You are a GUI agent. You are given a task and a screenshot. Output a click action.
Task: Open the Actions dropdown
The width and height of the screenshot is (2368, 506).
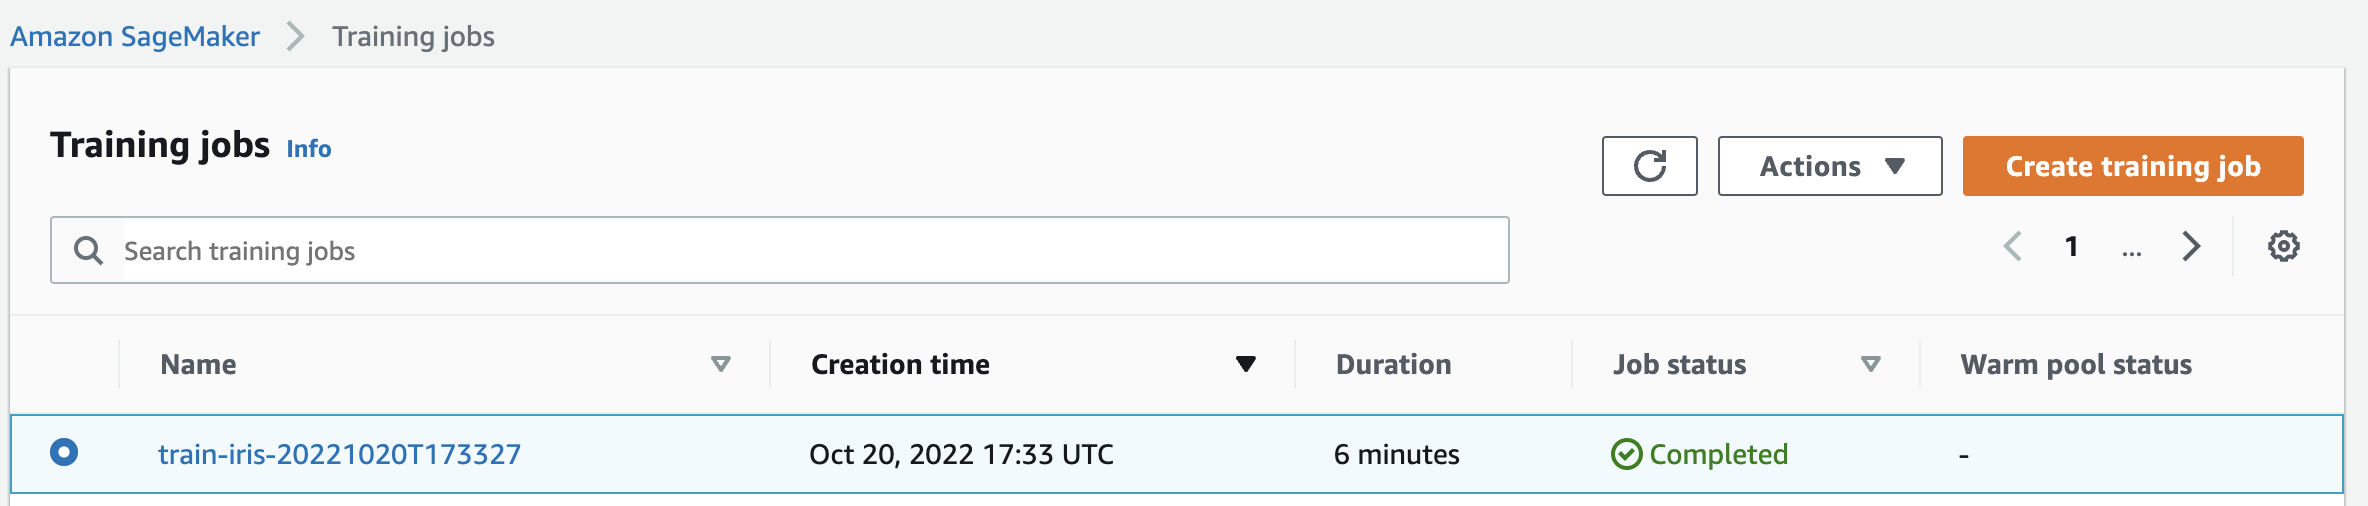pos(1829,166)
